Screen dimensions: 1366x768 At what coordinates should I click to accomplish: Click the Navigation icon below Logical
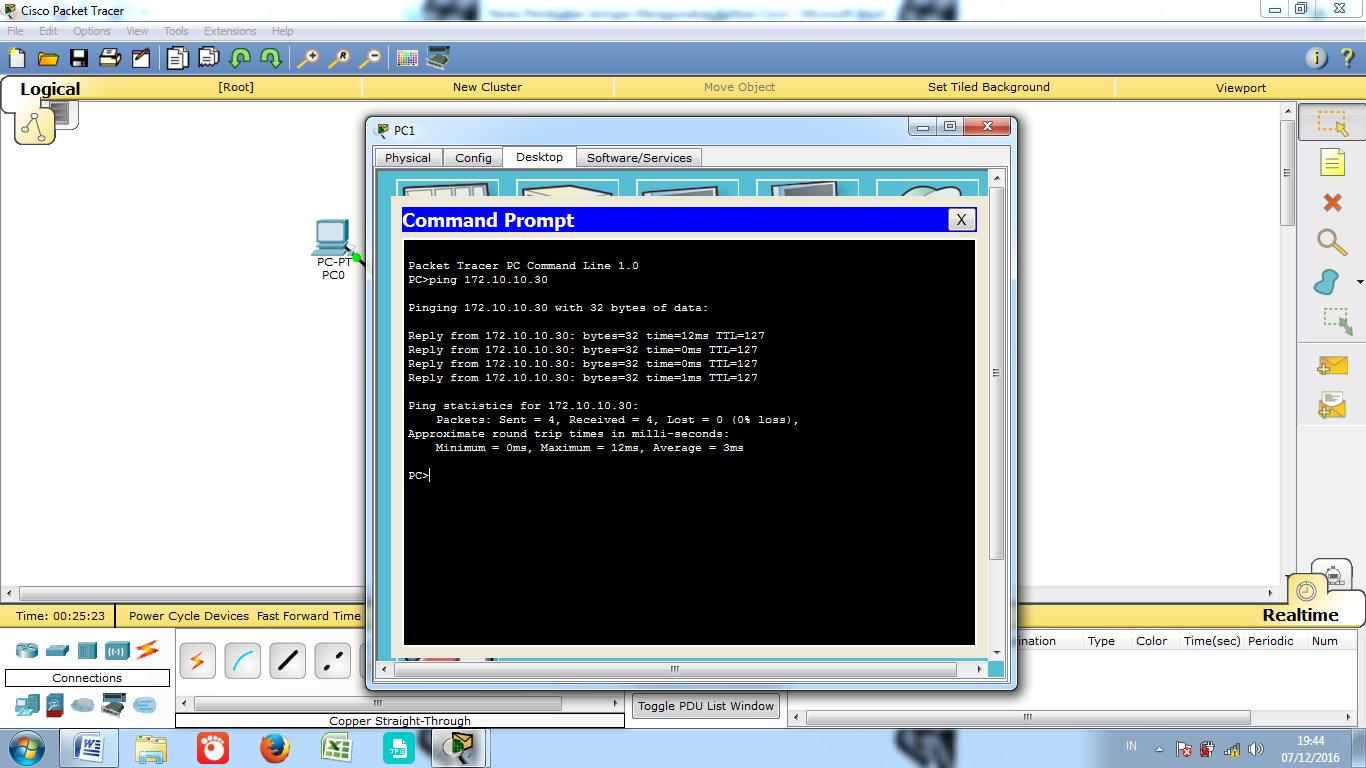[35, 126]
